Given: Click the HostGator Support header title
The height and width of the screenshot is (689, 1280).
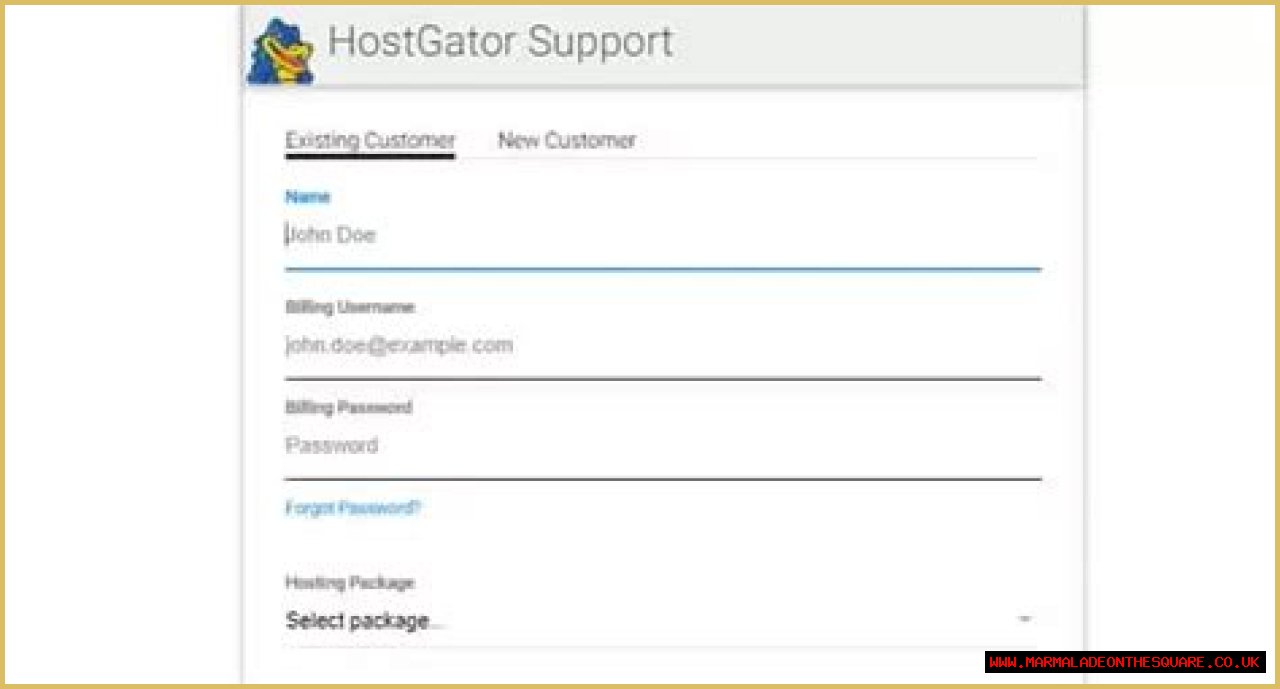Looking at the screenshot, I should 500,42.
